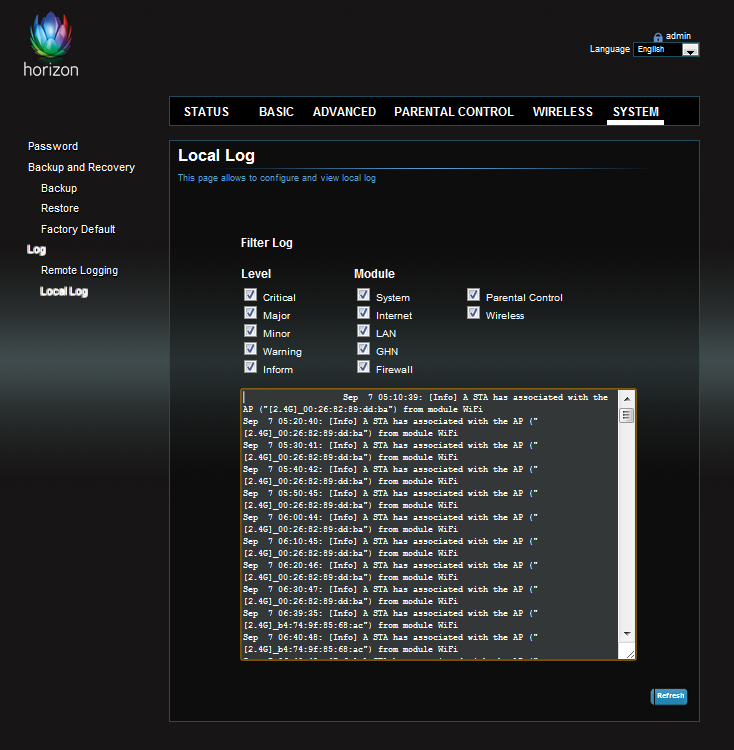Select the WIRELESS tab

pos(563,112)
